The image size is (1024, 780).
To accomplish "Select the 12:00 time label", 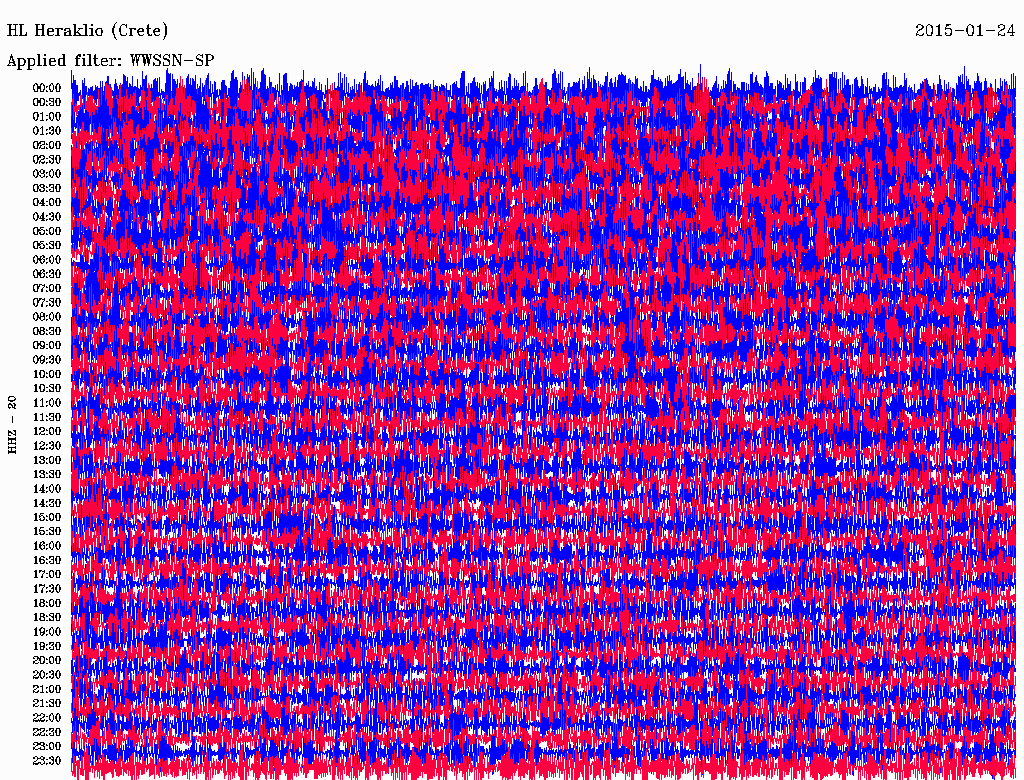I will pos(46,431).
